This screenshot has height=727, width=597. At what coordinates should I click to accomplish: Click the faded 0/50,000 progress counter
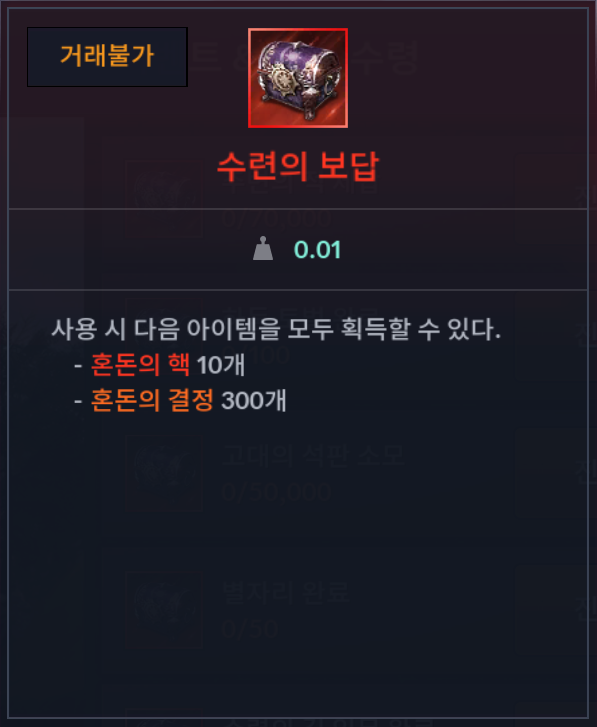point(277,491)
